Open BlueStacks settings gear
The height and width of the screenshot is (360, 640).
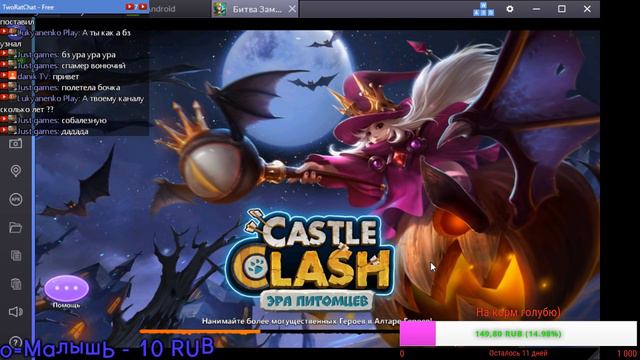510,9
